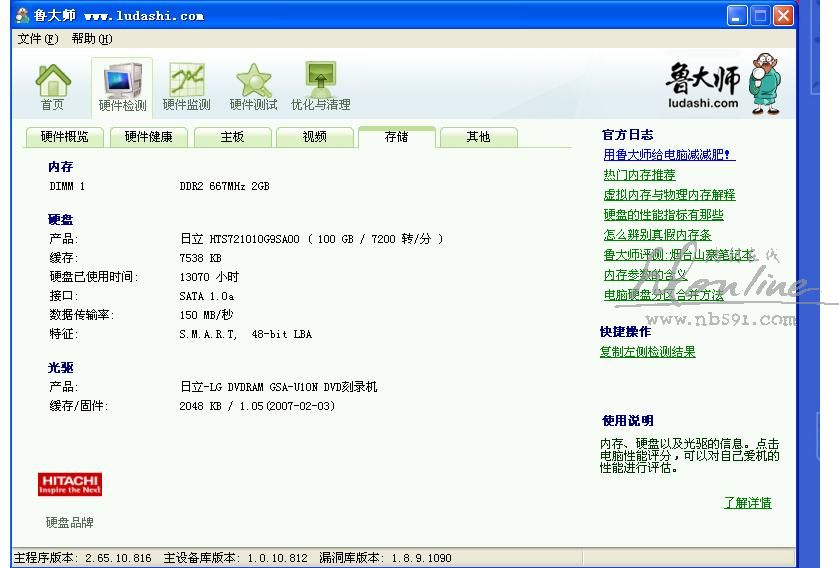
Task: Click optical drive 日立-LG DVDRAM GSA-U10N
Action: [x=250, y=387]
